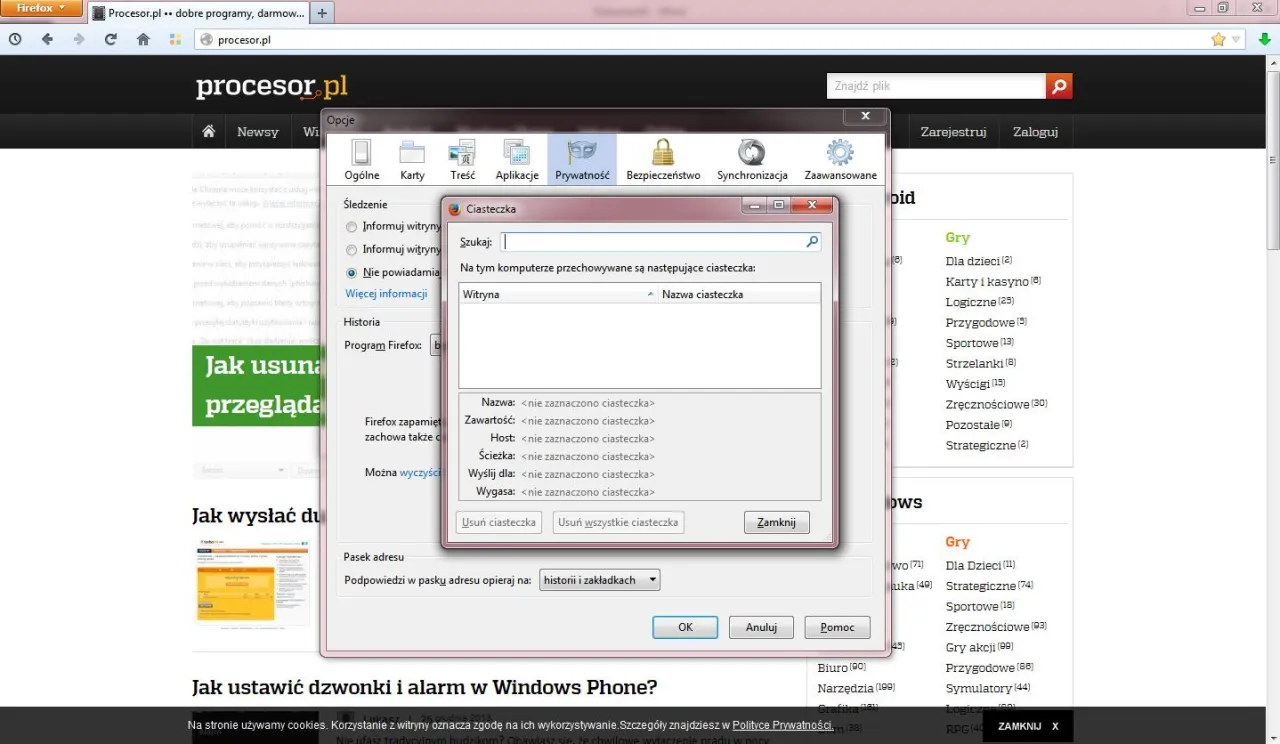Open the Aplikacje options panel

coord(517,157)
